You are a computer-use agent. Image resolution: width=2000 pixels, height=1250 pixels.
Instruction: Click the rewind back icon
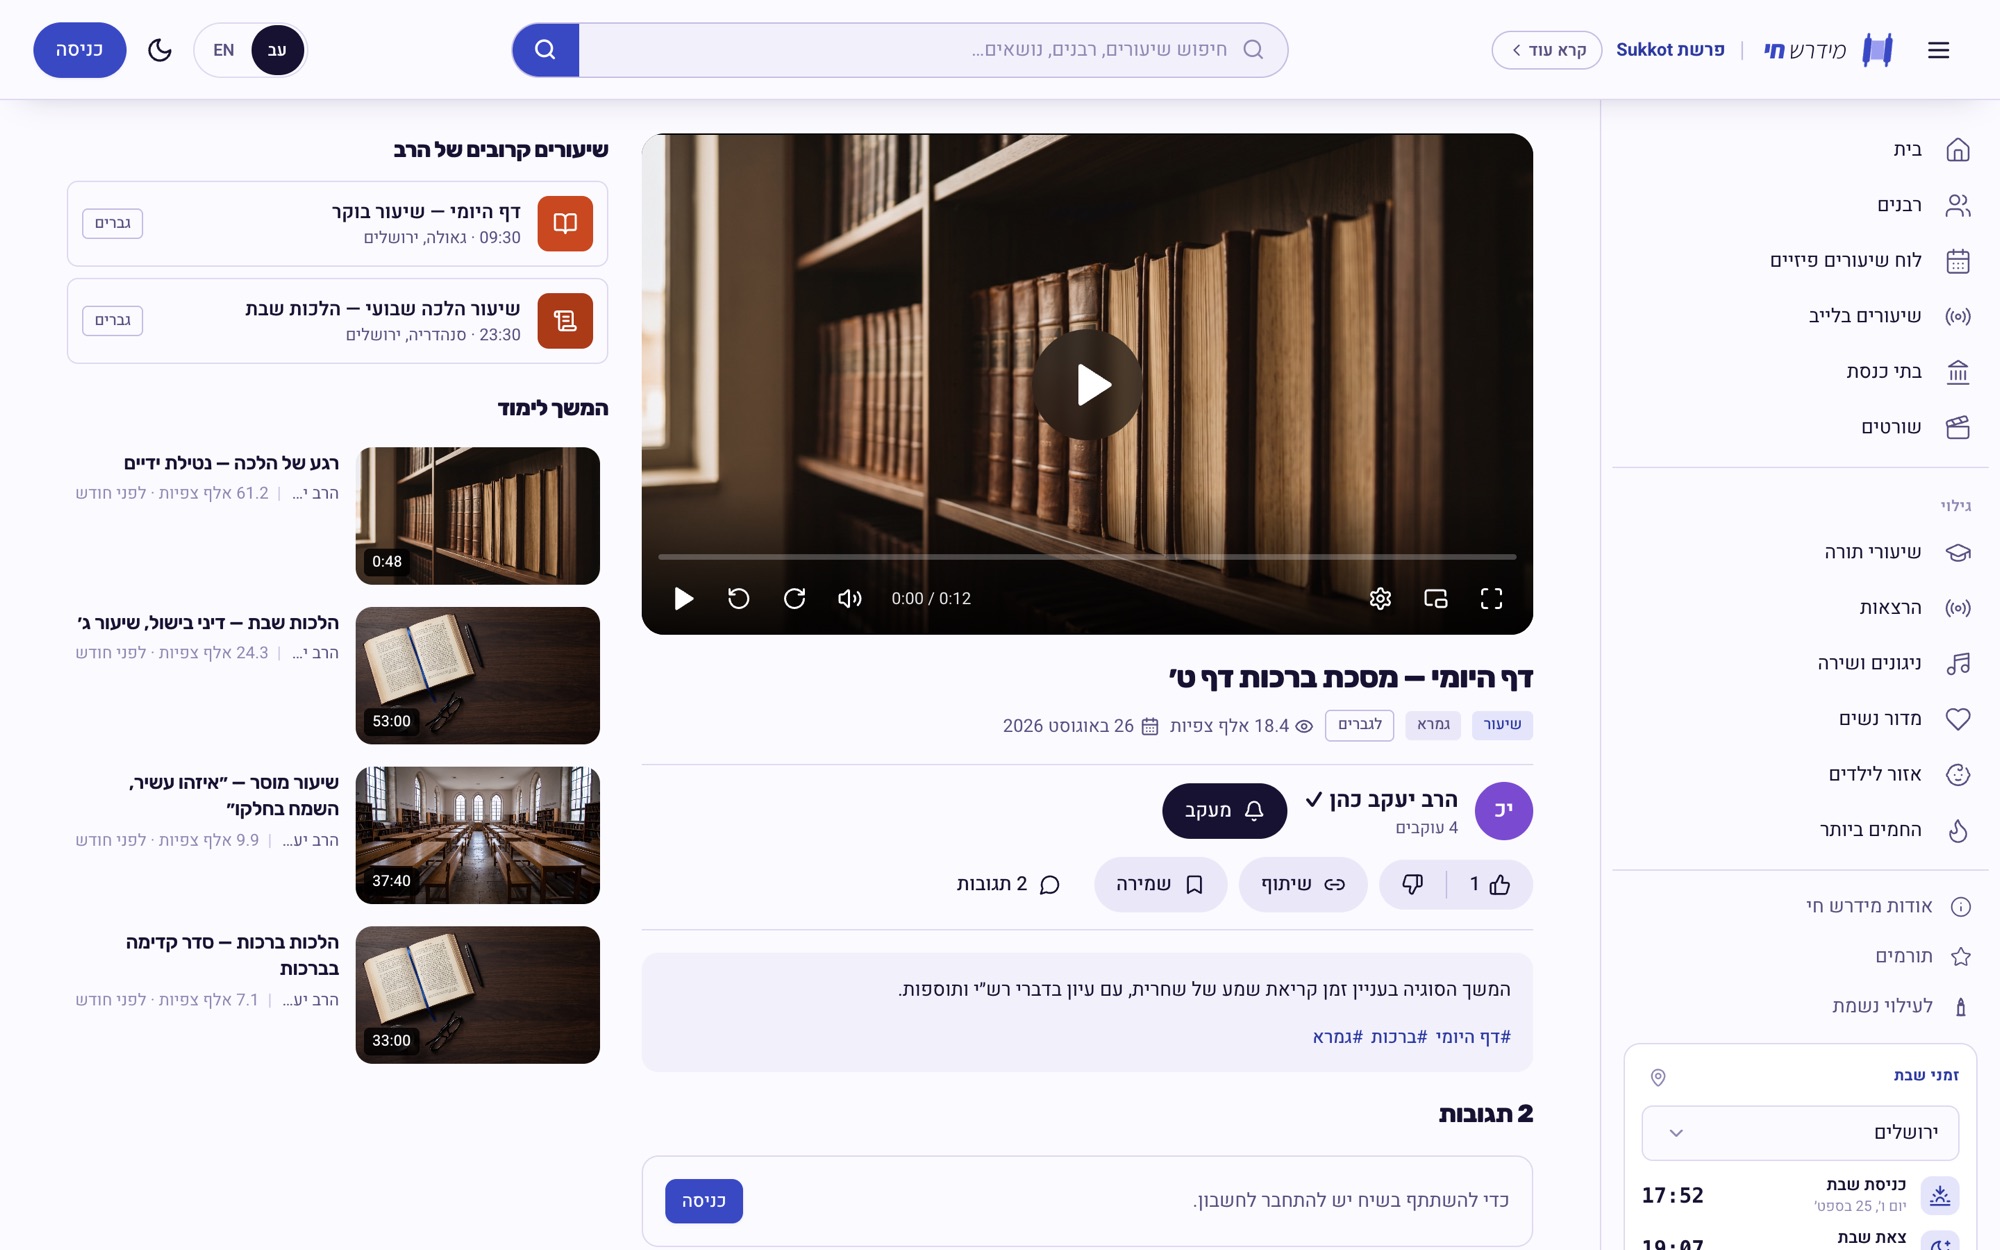point(738,598)
